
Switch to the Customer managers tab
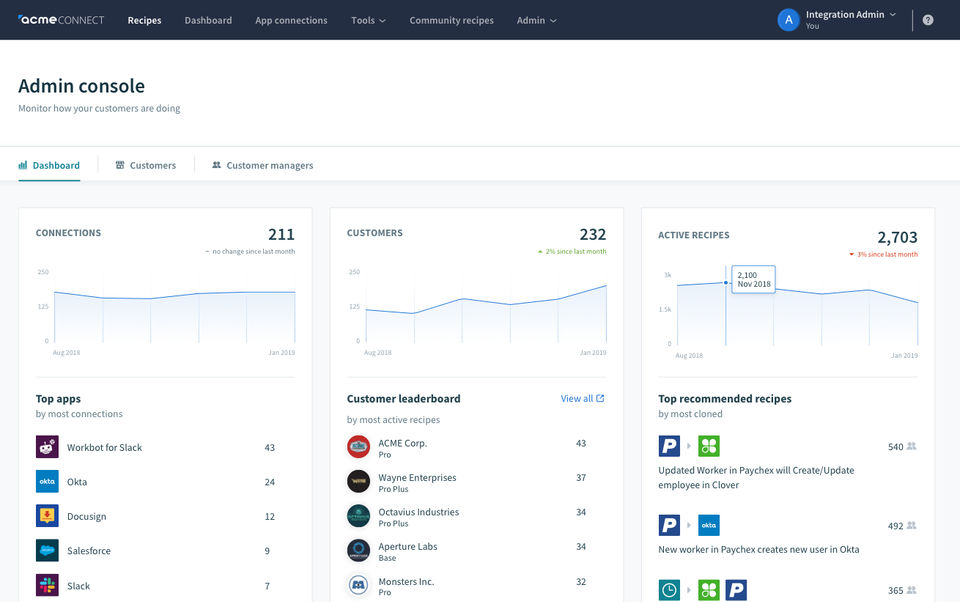[263, 165]
